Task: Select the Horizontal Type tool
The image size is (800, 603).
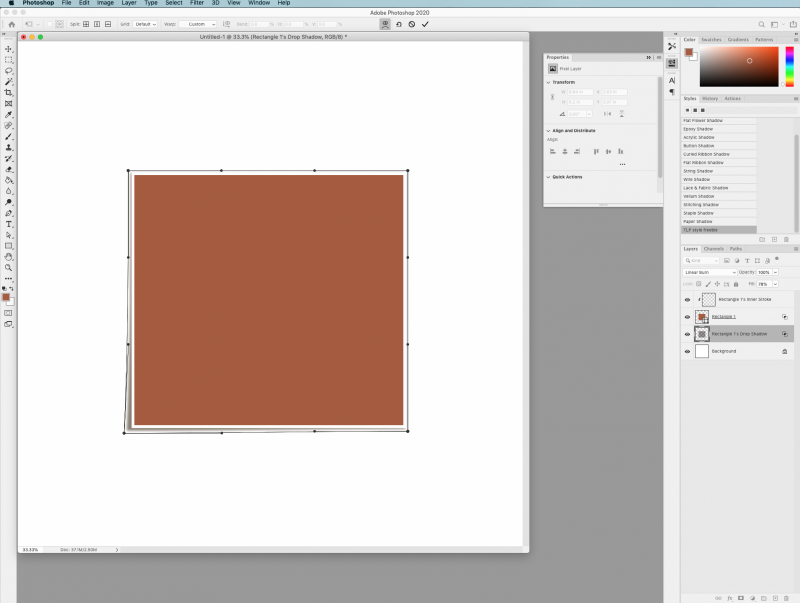Action: [x=9, y=224]
